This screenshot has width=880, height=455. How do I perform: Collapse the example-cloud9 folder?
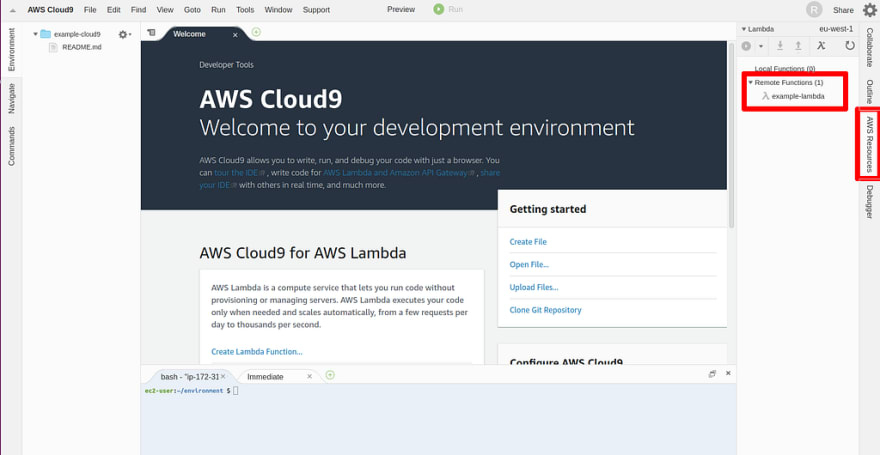tap(35, 34)
